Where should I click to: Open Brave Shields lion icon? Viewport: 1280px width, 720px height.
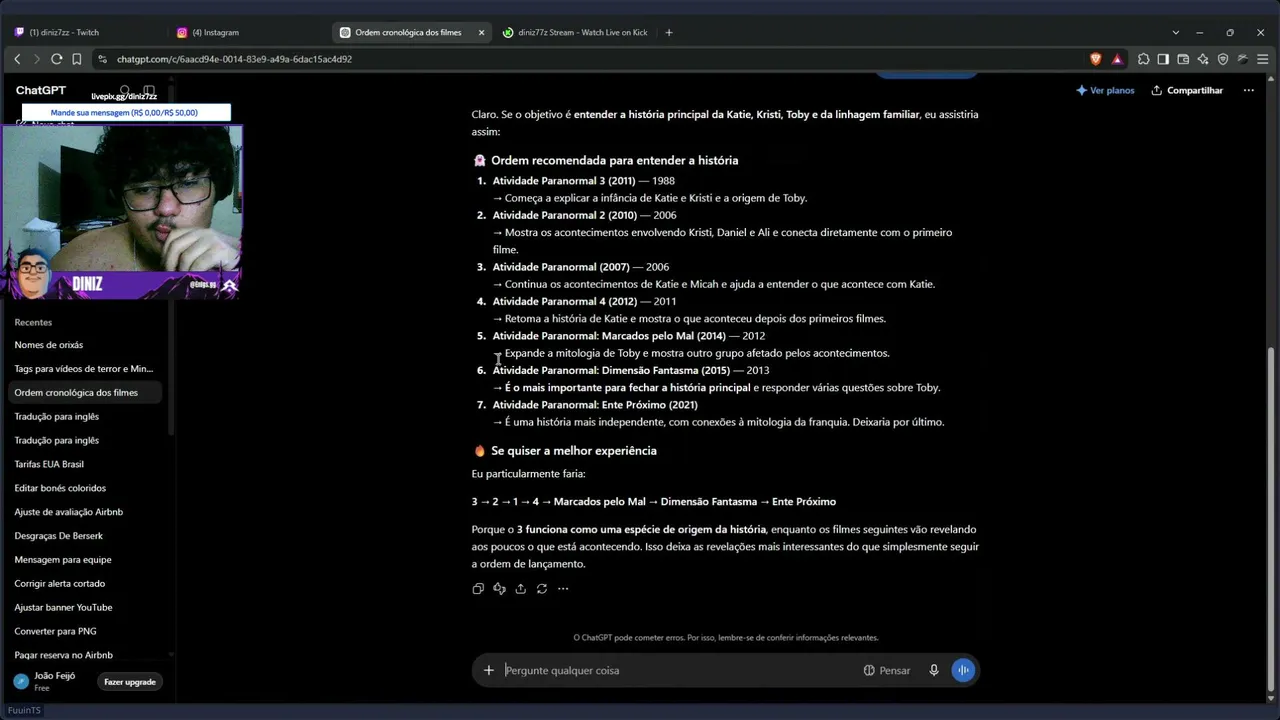pos(1096,59)
